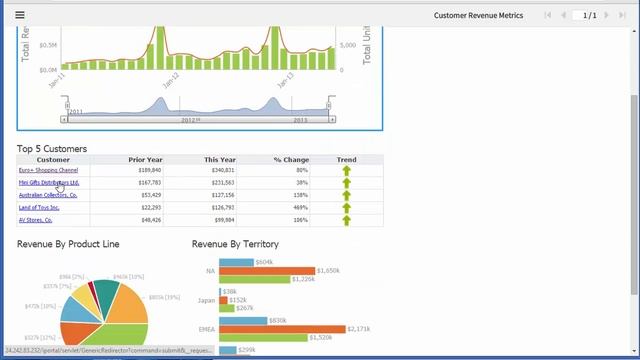
Task: Go to next page arrow
Action: coord(606,15)
